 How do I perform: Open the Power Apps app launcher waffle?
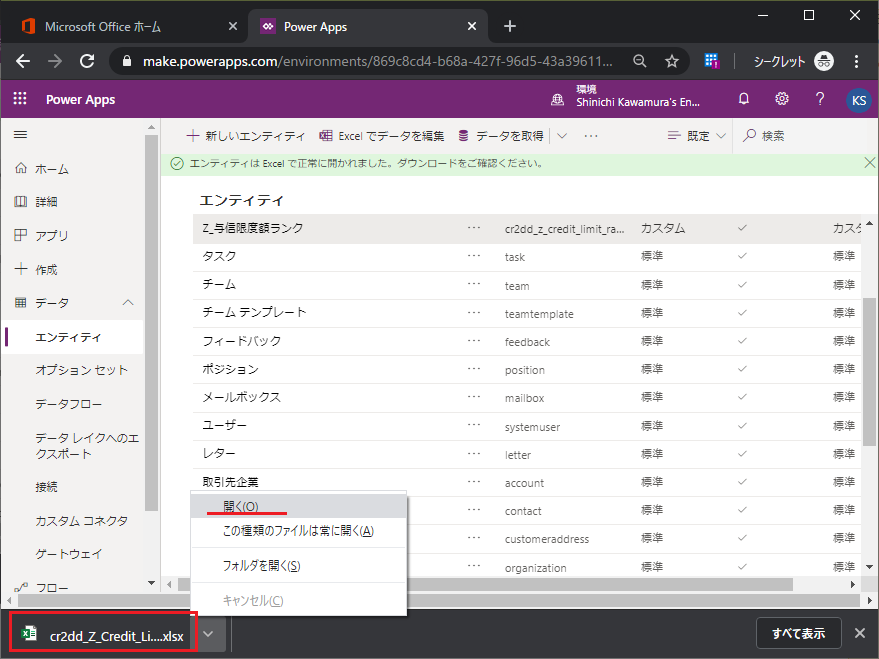click(20, 99)
